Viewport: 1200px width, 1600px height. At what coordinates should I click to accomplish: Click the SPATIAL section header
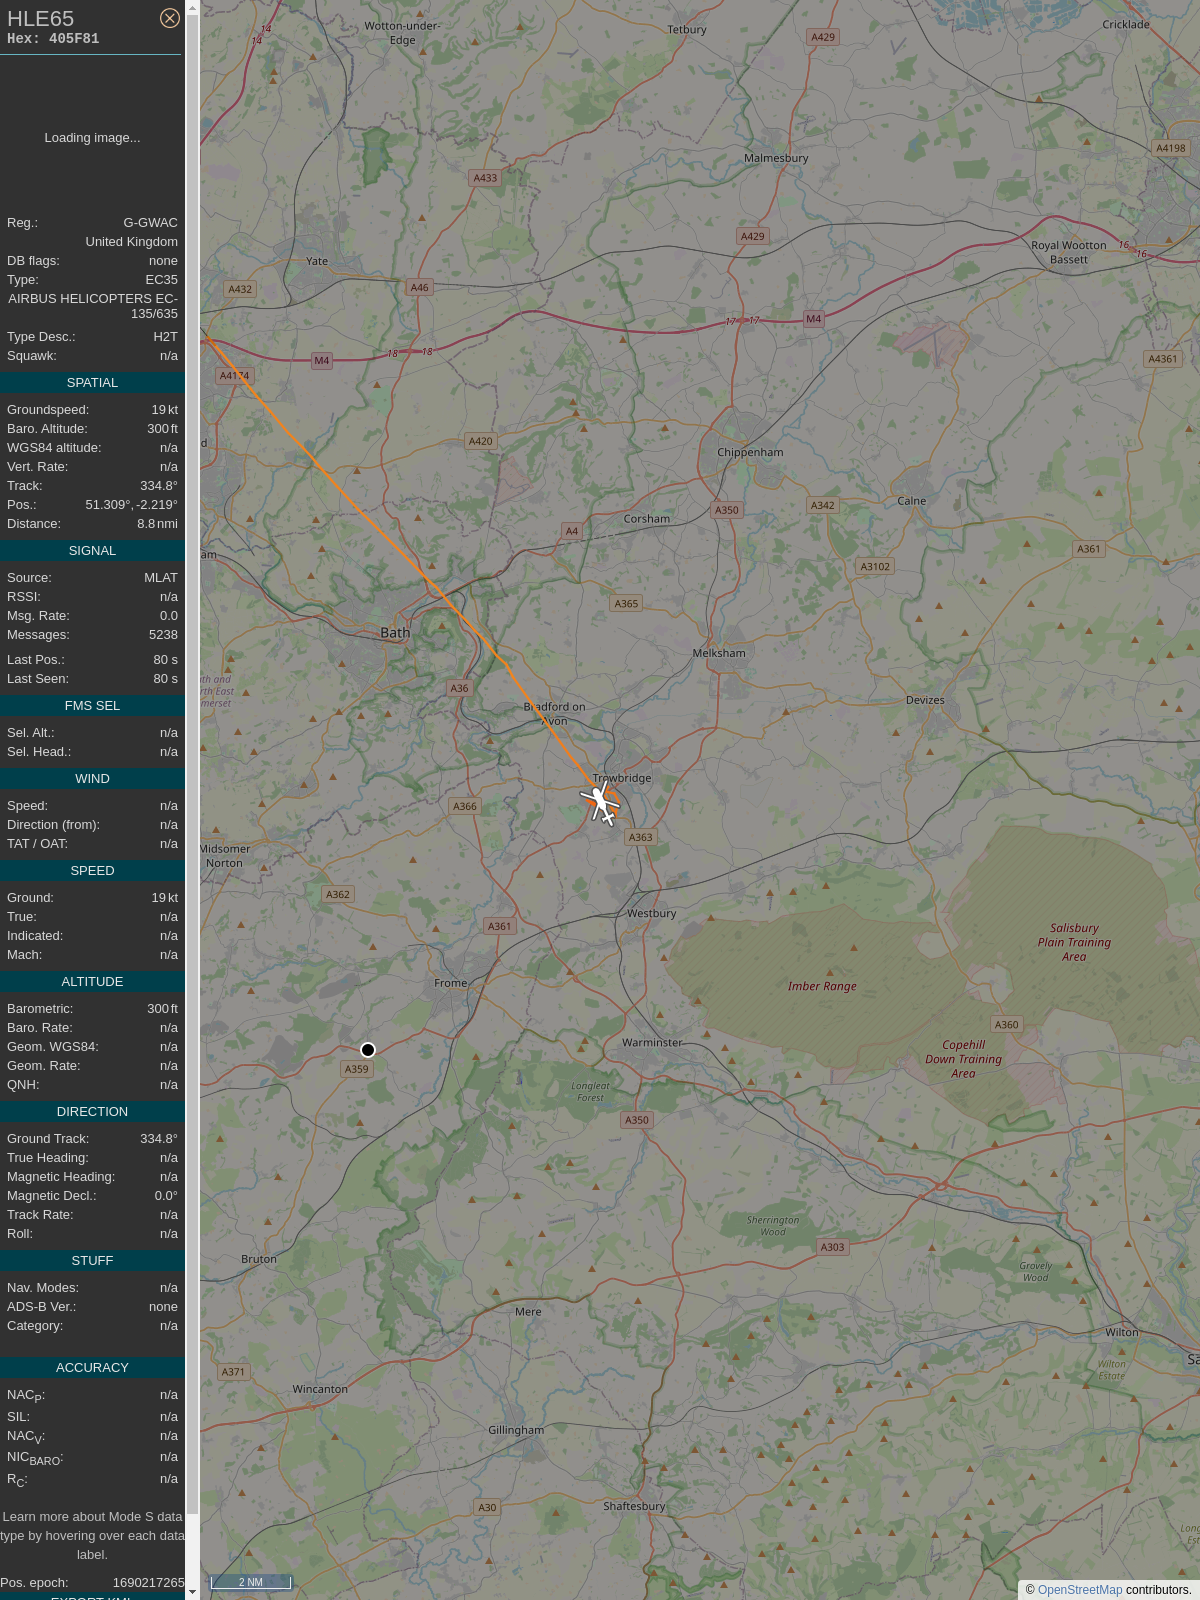pos(92,383)
